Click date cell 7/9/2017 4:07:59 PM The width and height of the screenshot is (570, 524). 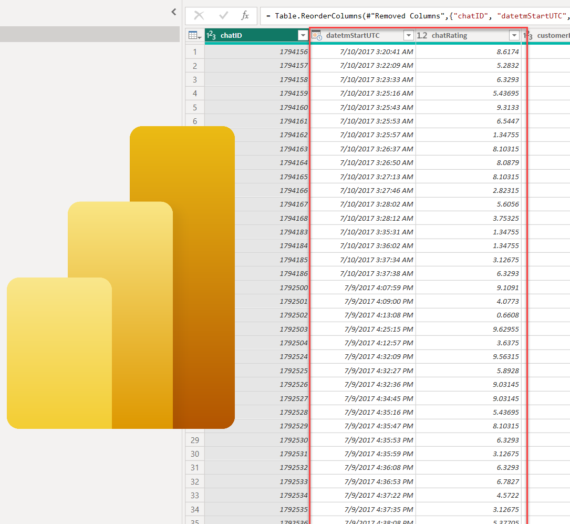(362, 288)
